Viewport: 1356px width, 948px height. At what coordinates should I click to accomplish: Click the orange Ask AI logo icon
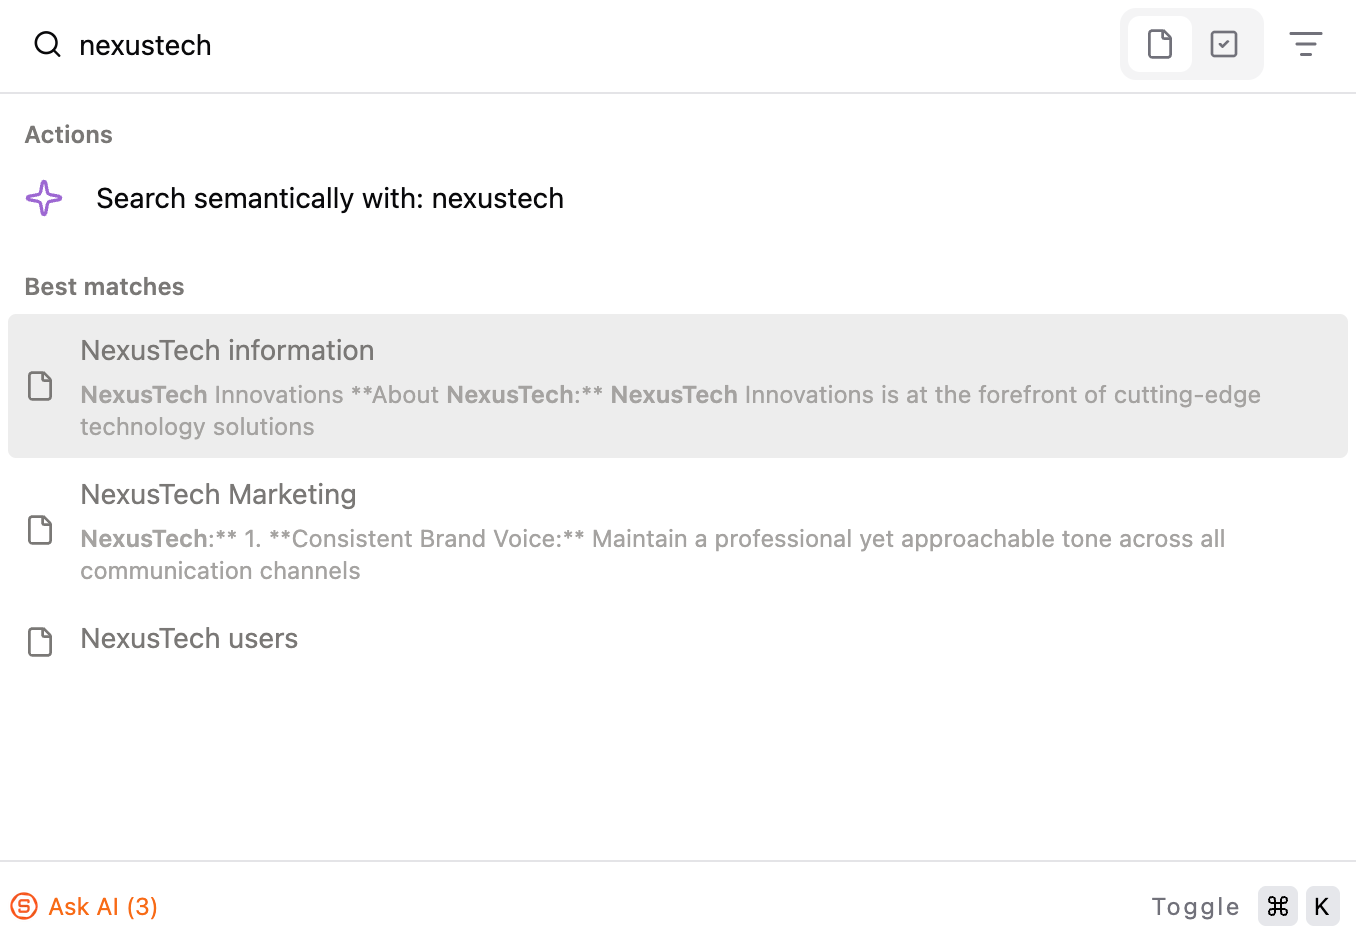pos(24,906)
